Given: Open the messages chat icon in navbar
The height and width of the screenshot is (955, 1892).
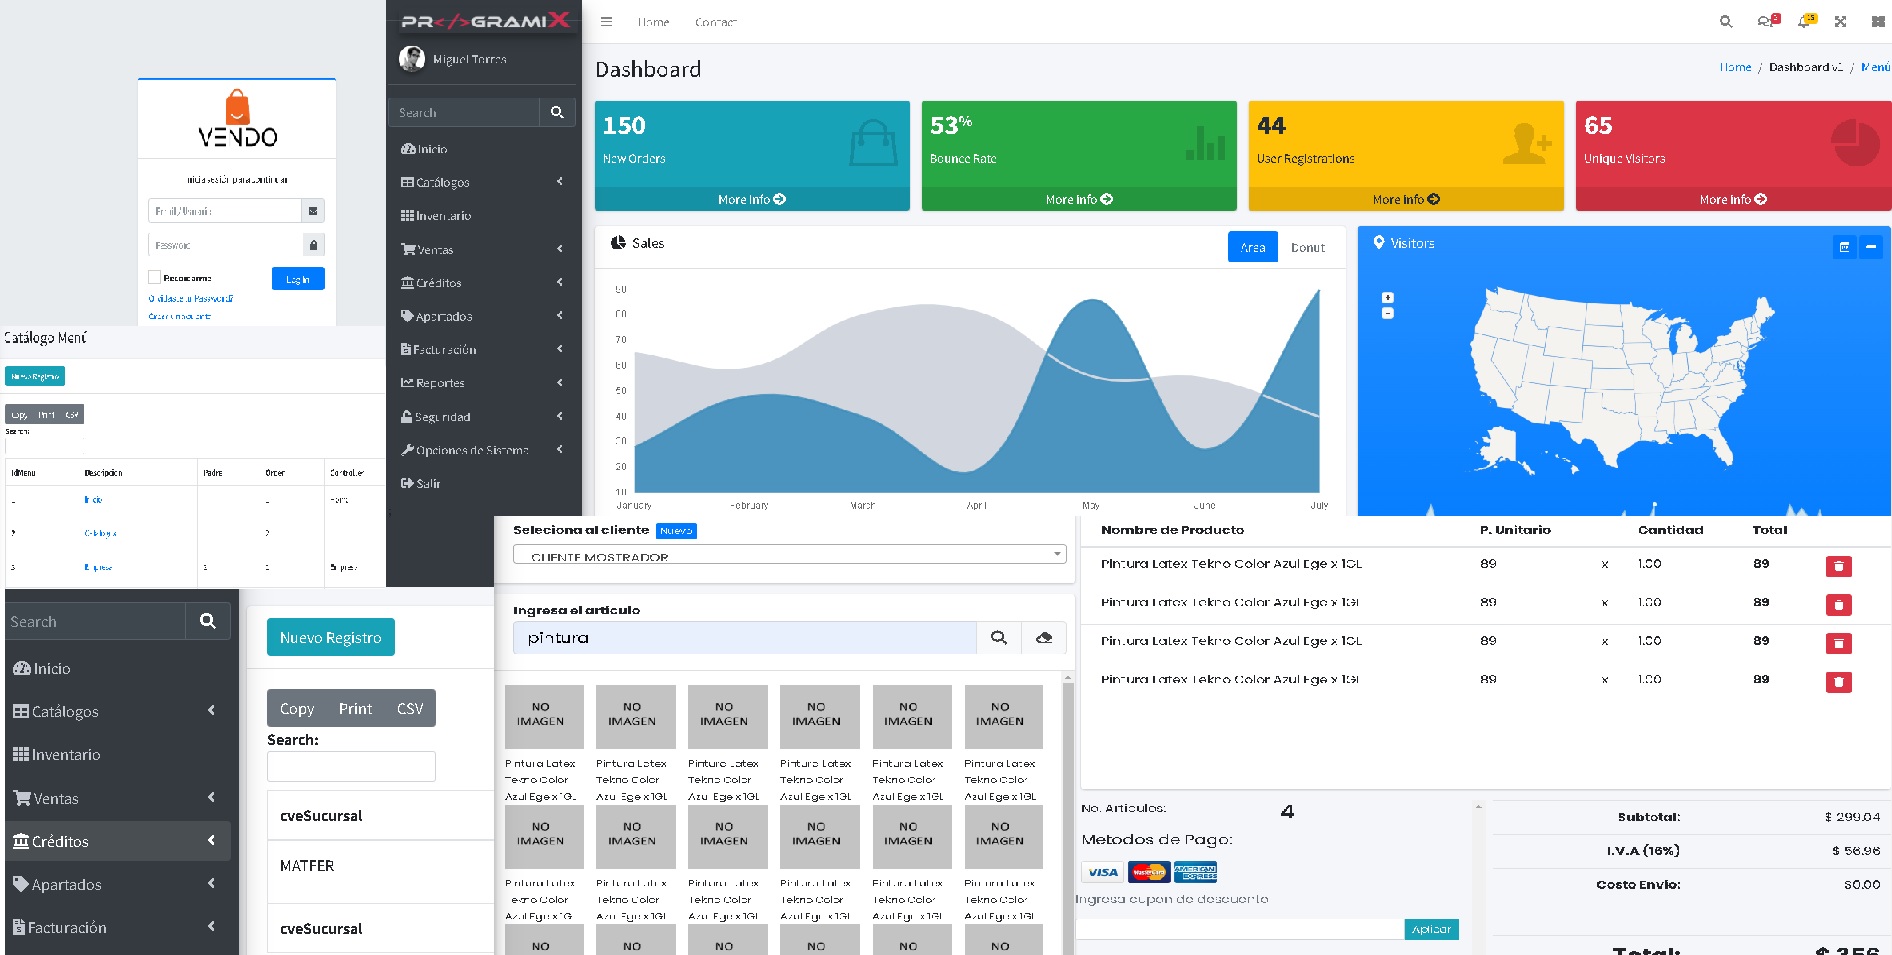Looking at the screenshot, I should pos(1766,21).
